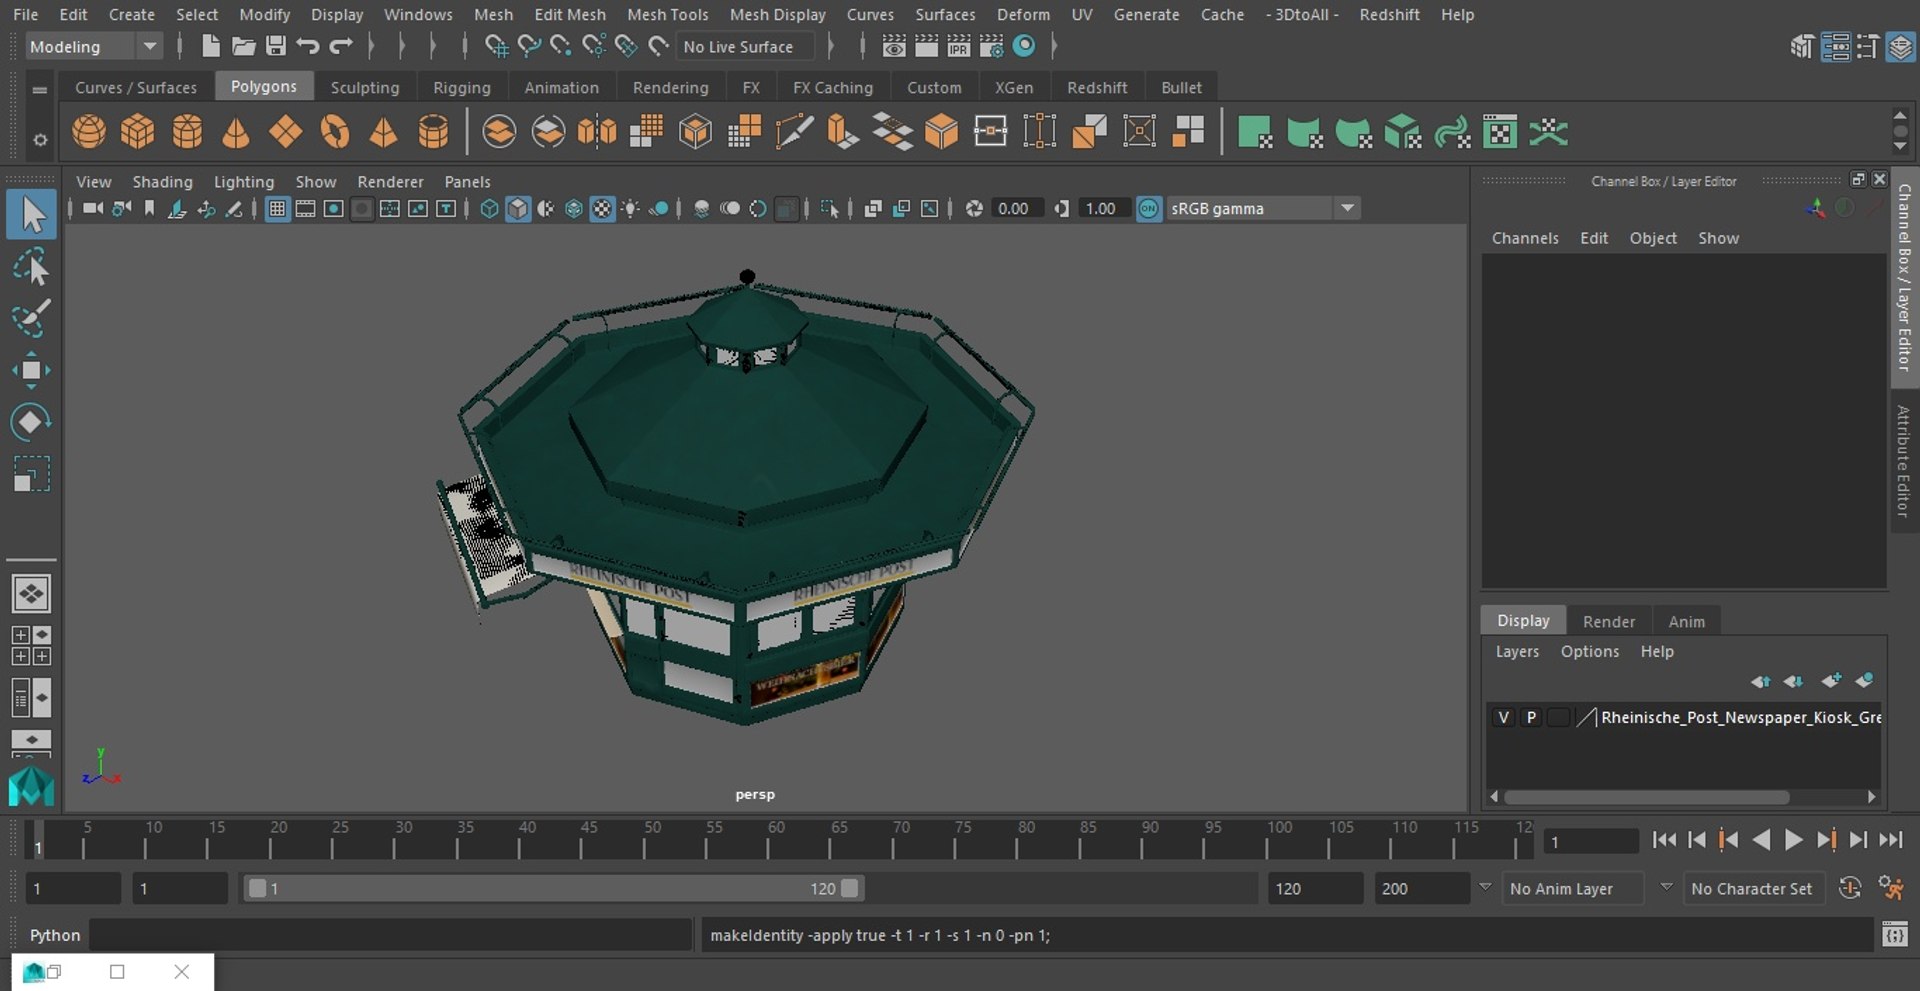Click the Undo arrow icon
1920x991 pixels.
point(308,46)
